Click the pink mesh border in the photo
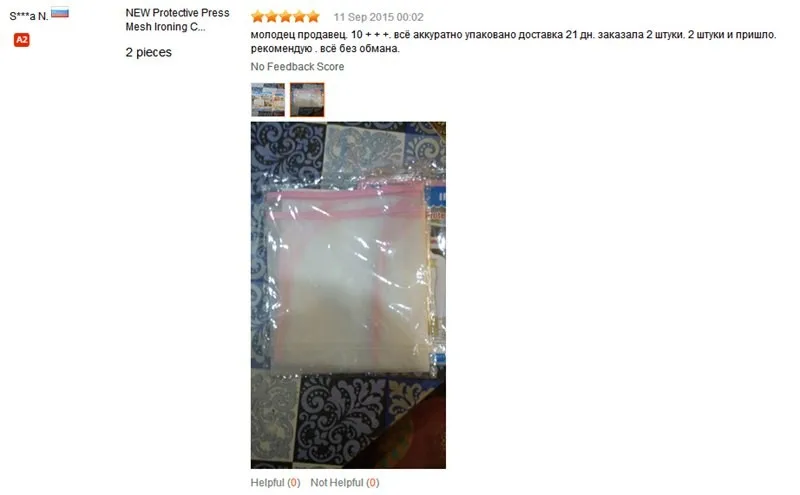Image resolution: width=800 pixels, height=495 pixels. pyautogui.click(x=347, y=195)
